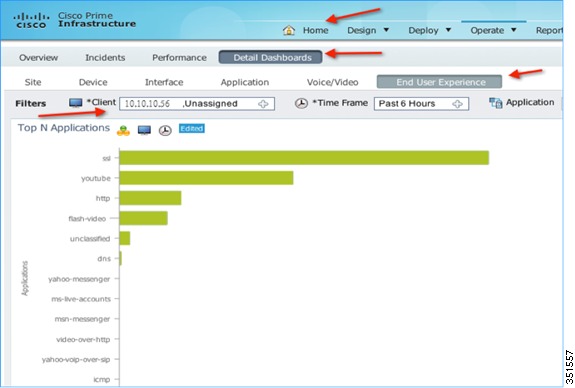This screenshot has height=388, width=575.
Task: Click the yahoo-voip-over-sip axis label
Action: (x=76, y=359)
